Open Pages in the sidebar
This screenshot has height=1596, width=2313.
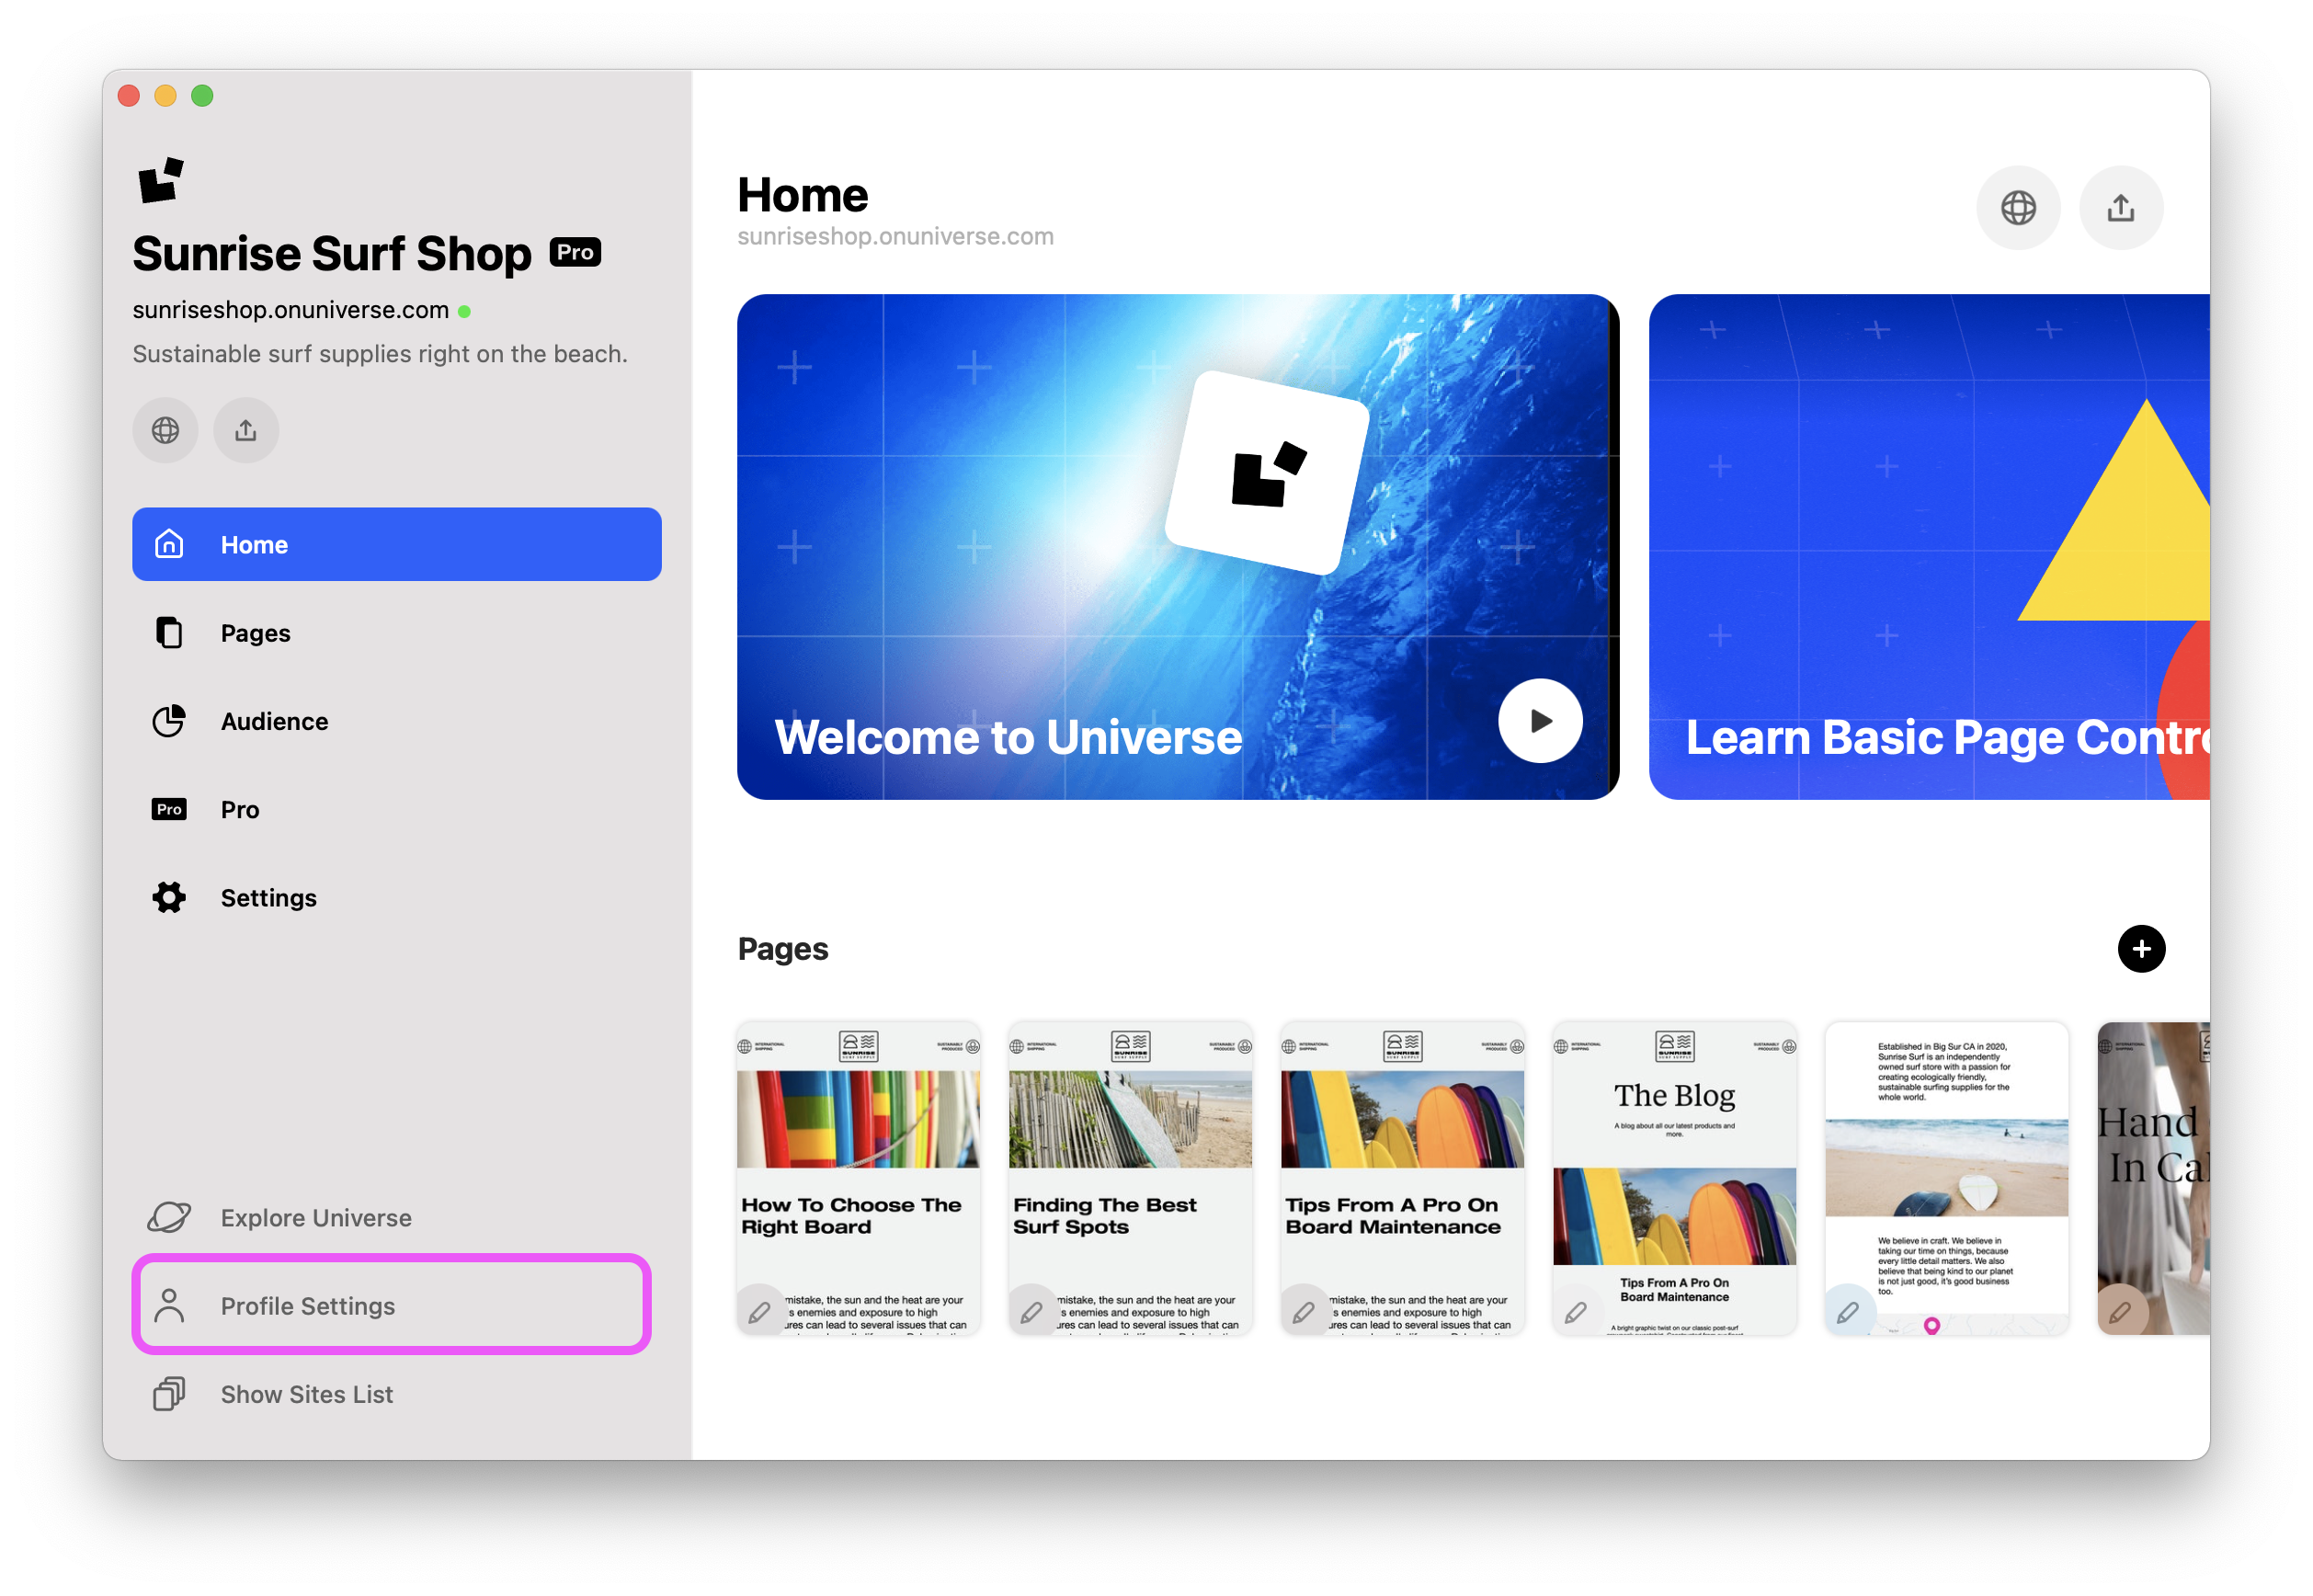[x=255, y=633]
